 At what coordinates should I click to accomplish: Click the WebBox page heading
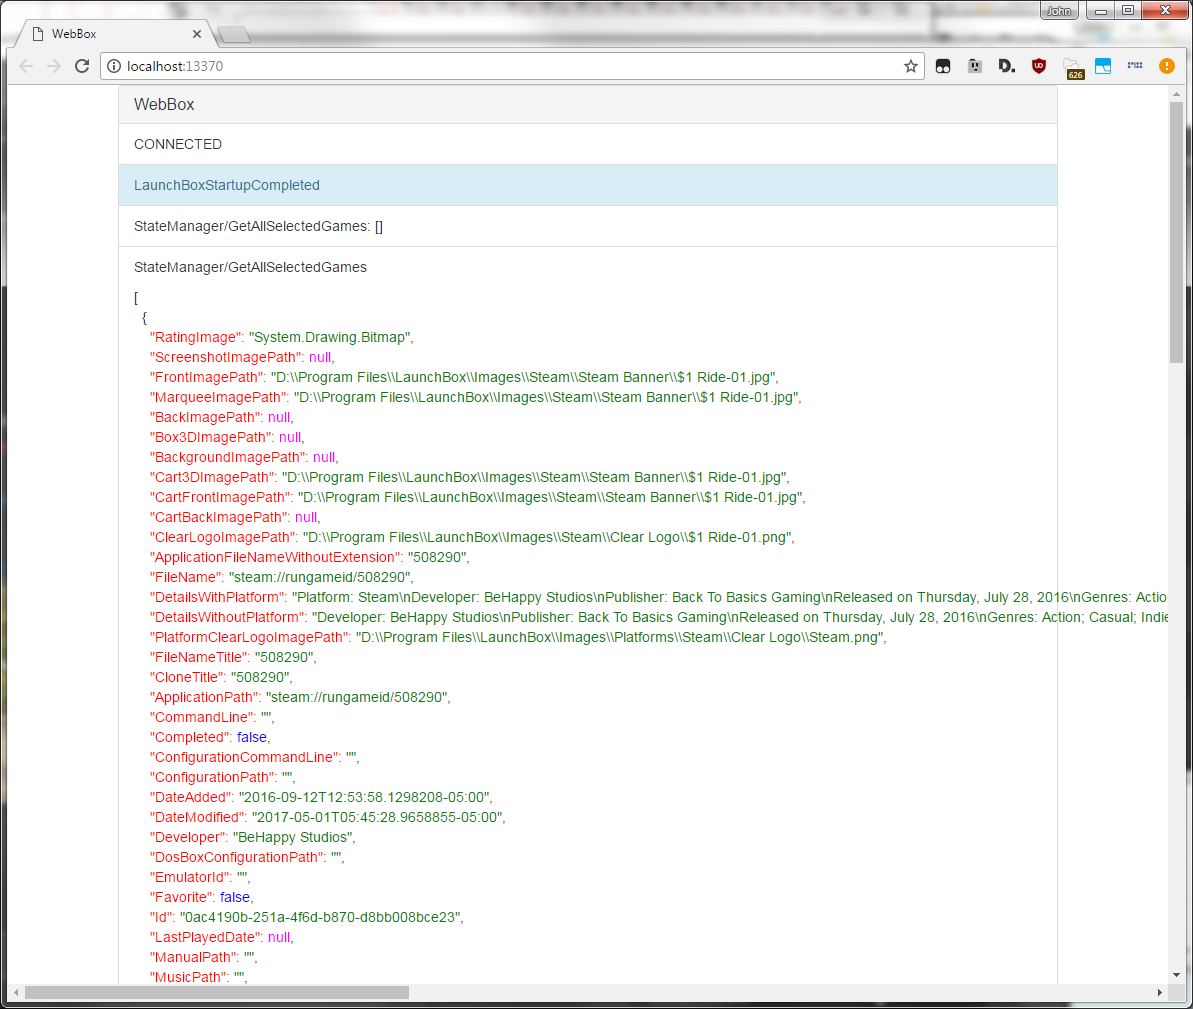pyautogui.click(x=164, y=104)
